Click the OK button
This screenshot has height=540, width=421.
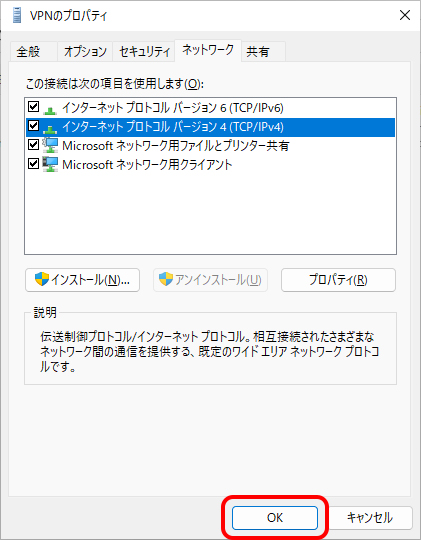click(x=275, y=518)
